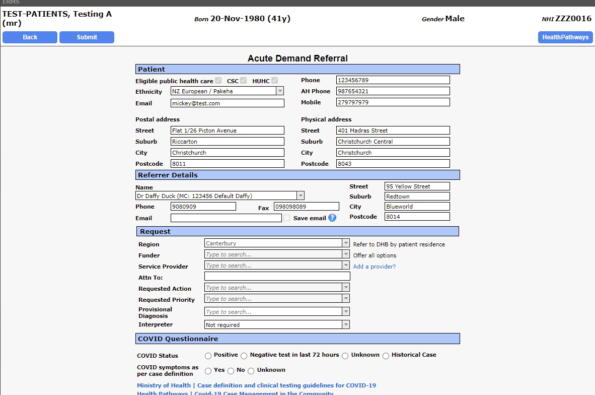595x395 pixels.
Task: Click the postal City field
Action: pos(227,153)
